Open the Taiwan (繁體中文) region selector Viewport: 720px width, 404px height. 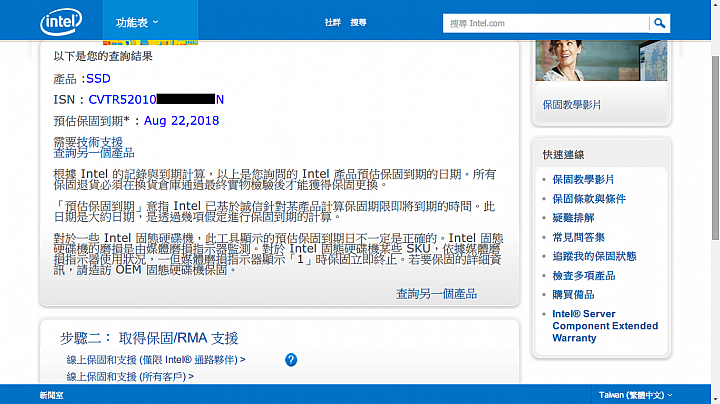[x=636, y=395]
